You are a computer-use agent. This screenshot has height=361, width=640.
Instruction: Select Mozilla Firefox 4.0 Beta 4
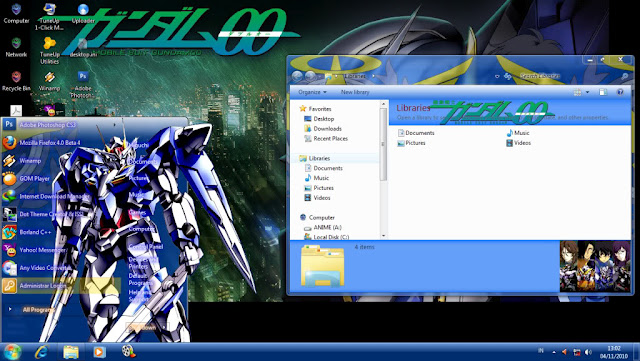point(50,143)
